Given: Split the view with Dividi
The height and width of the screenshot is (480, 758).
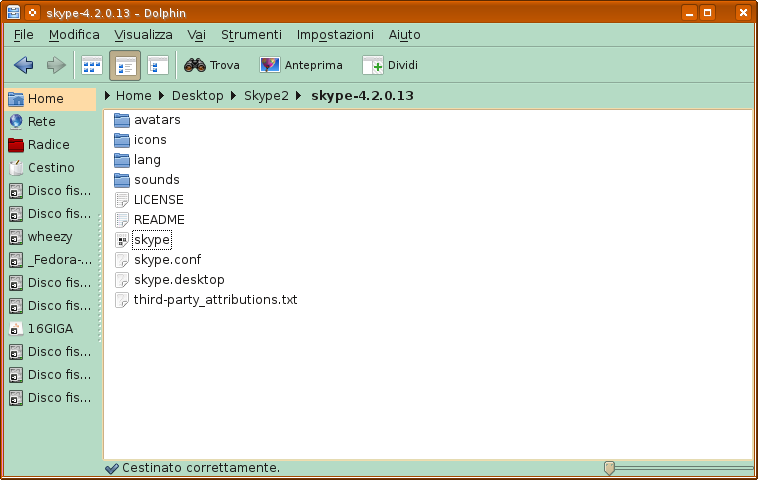Looking at the screenshot, I should coord(390,65).
